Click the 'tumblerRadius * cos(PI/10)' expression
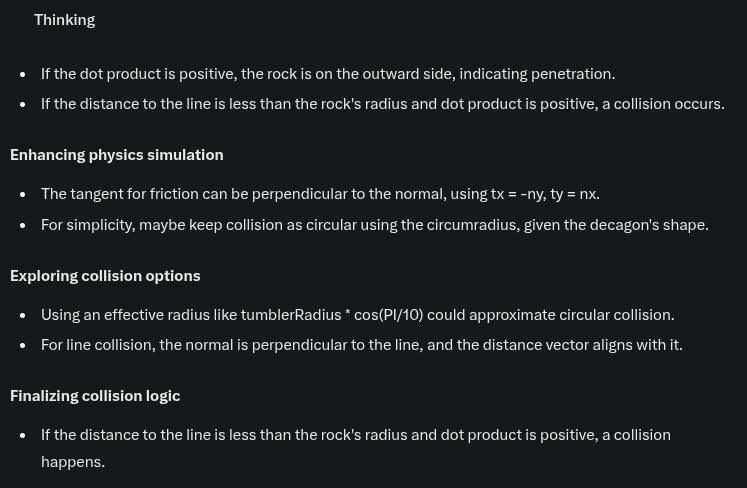747x488 pixels. [x=332, y=315]
